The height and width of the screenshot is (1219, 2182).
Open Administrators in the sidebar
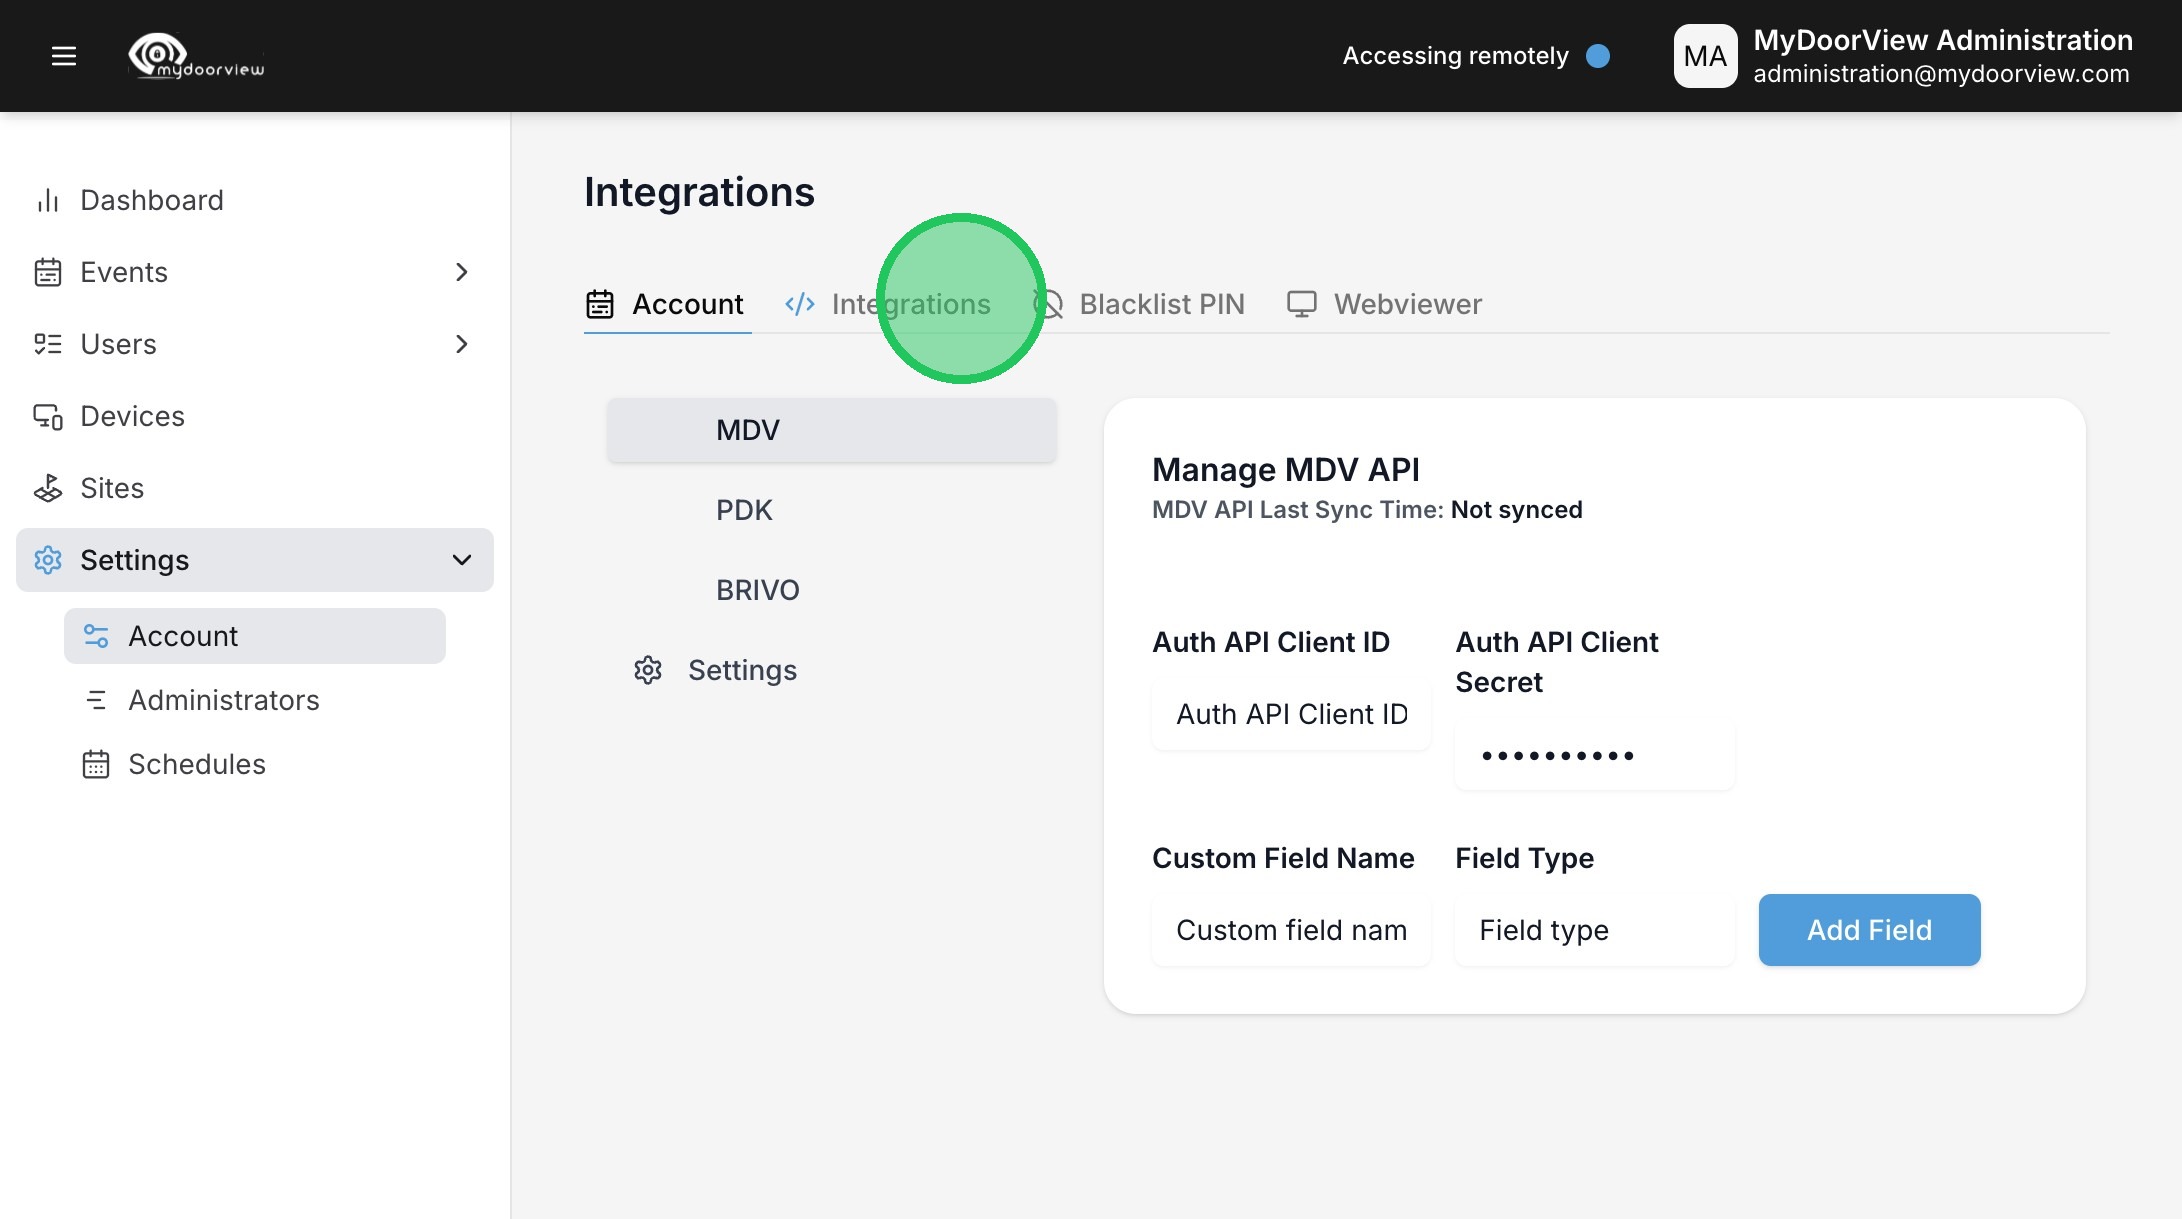(x=223, y=700)
